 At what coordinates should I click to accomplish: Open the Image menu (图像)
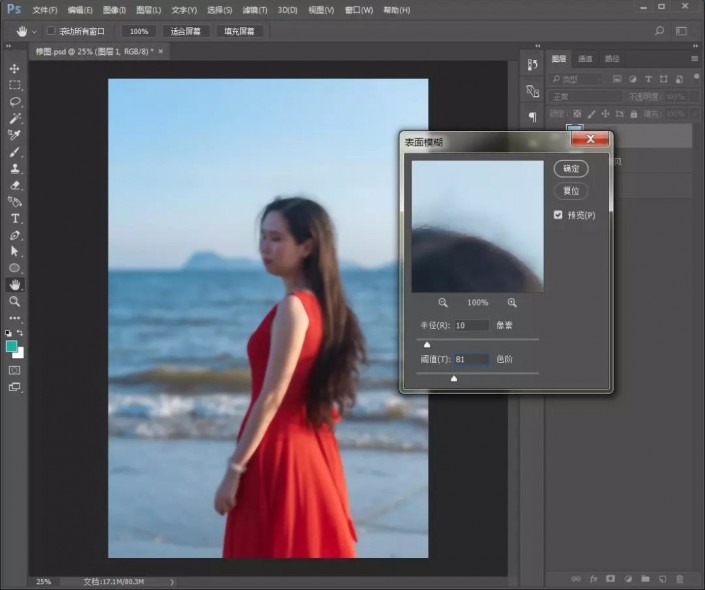pos(114,10)
